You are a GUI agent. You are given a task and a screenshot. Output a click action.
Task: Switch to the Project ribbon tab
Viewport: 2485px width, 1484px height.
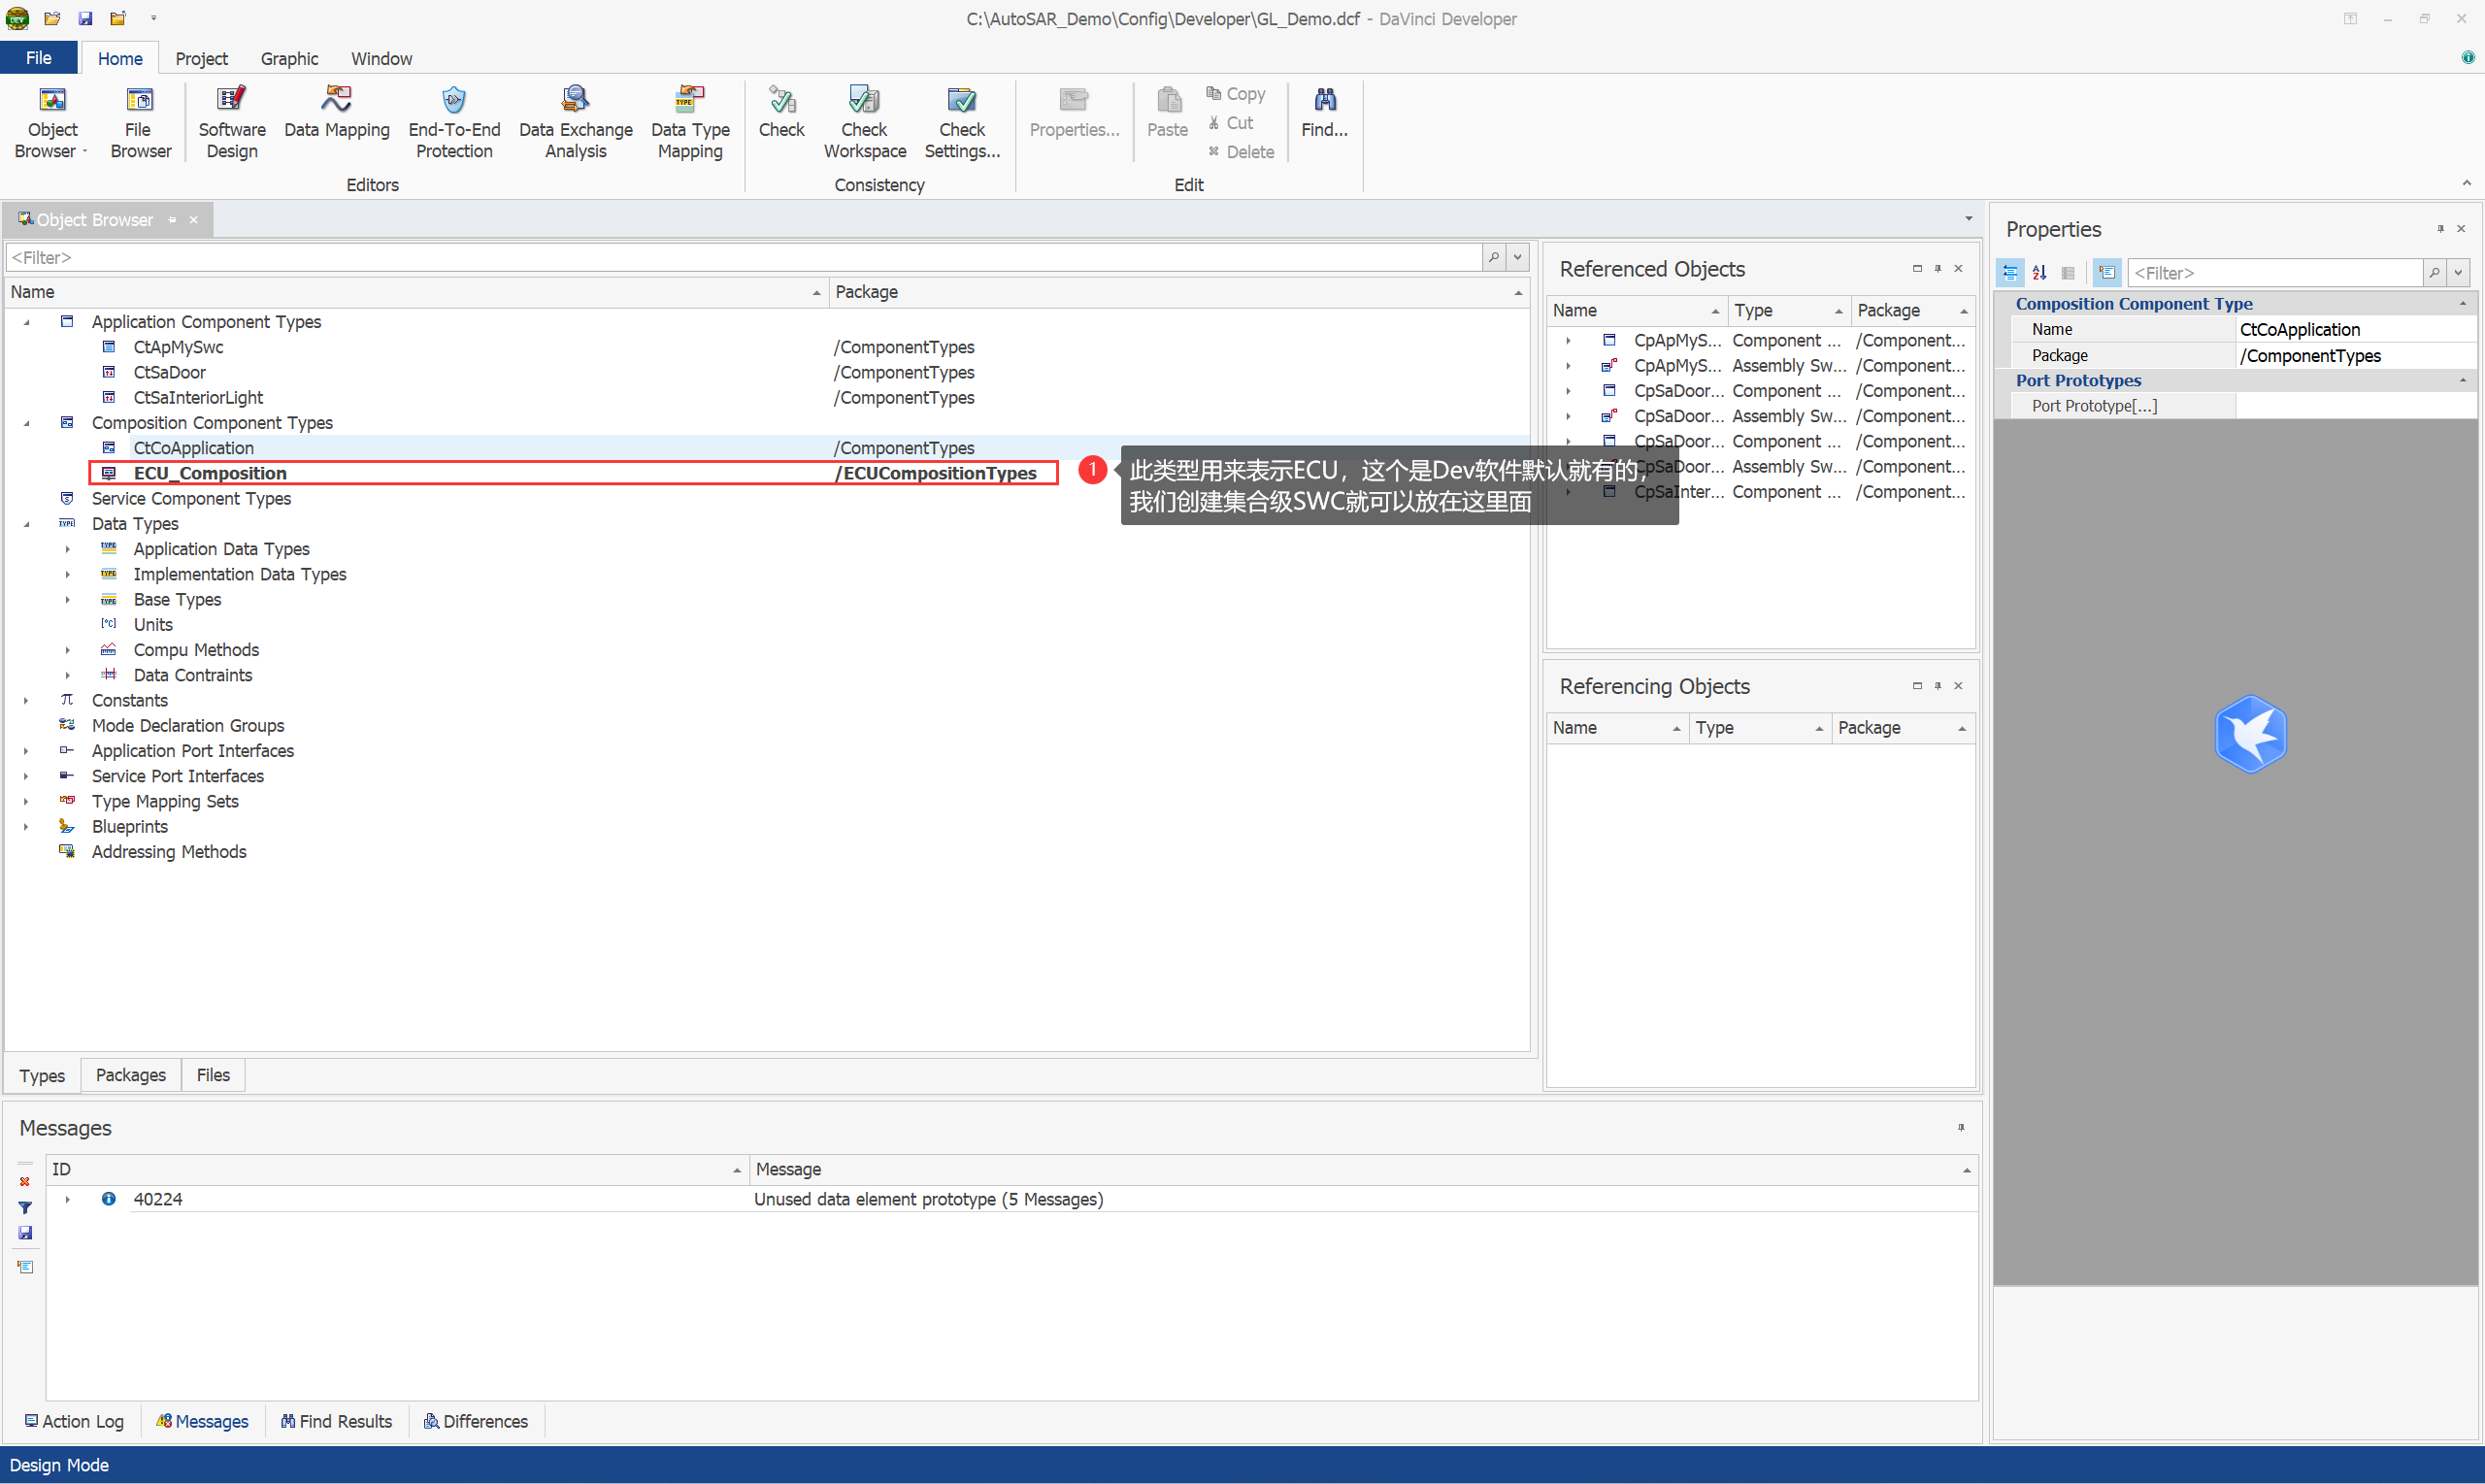pos(201,58)
